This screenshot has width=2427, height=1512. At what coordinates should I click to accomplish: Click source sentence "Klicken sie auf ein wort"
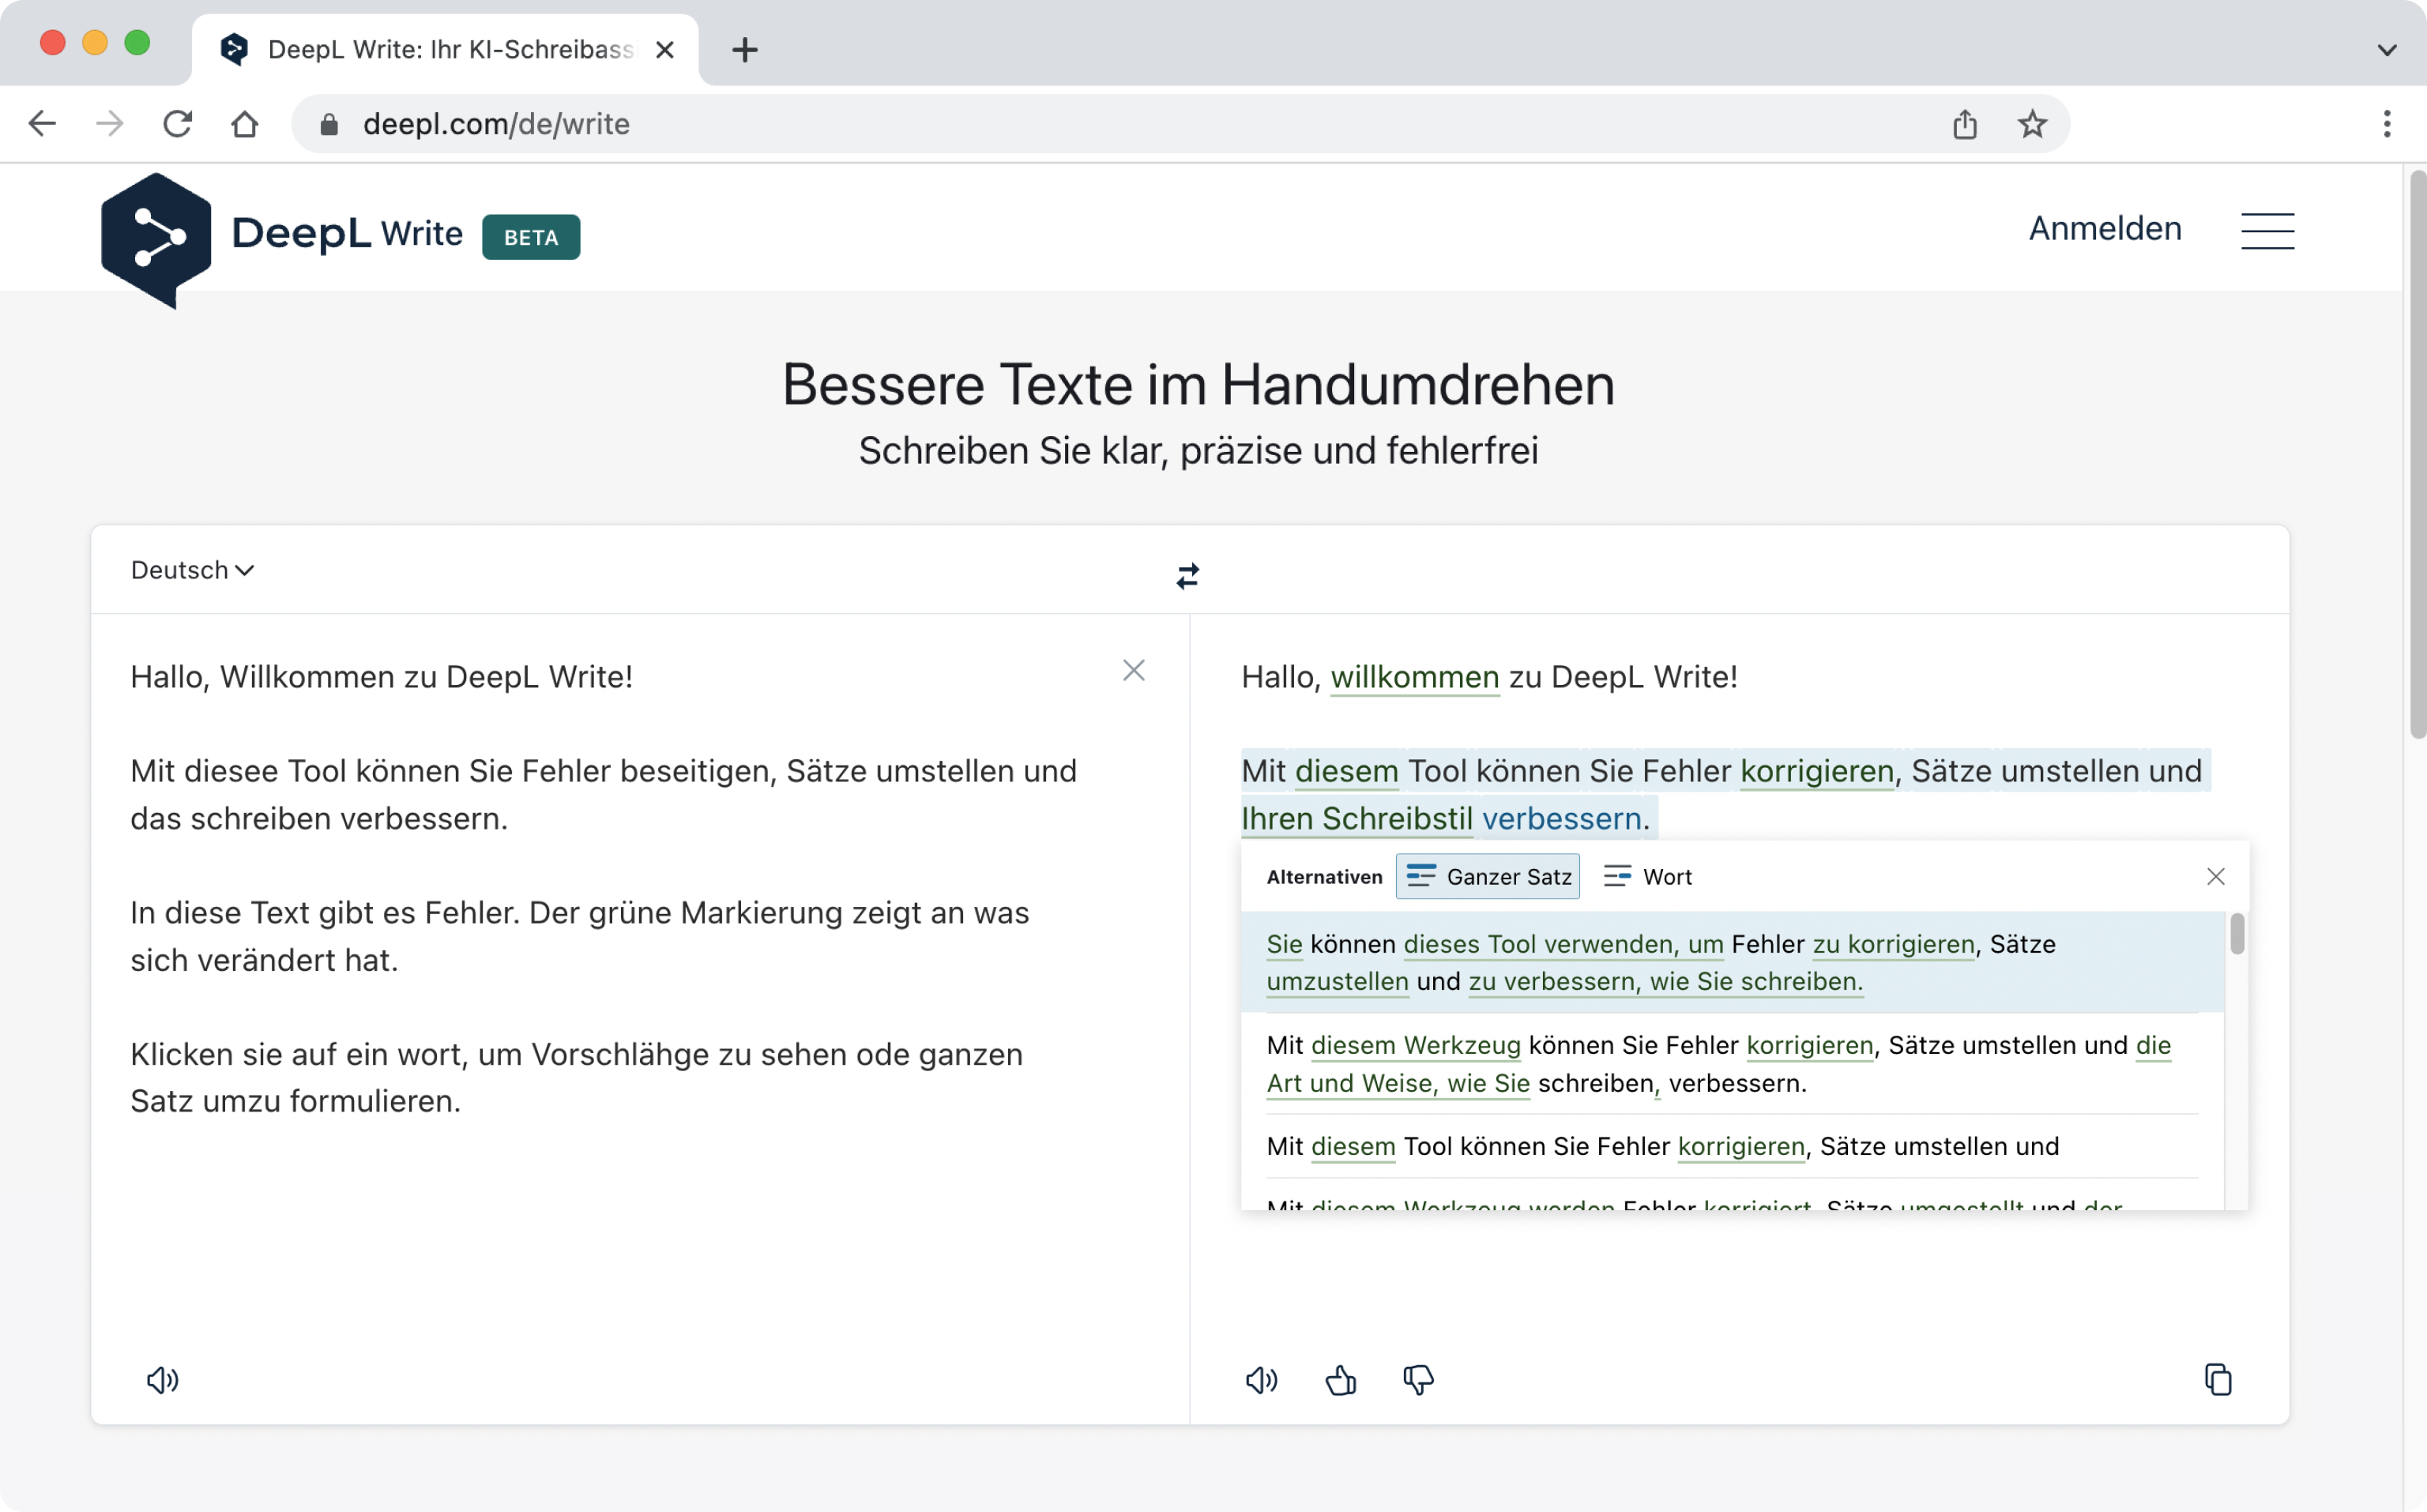(x=299, y=1054)
